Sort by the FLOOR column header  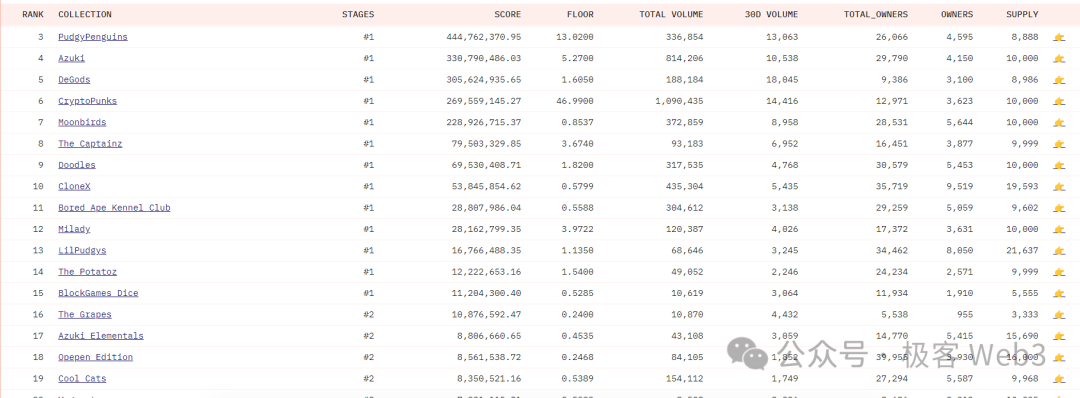coord(580,14)
